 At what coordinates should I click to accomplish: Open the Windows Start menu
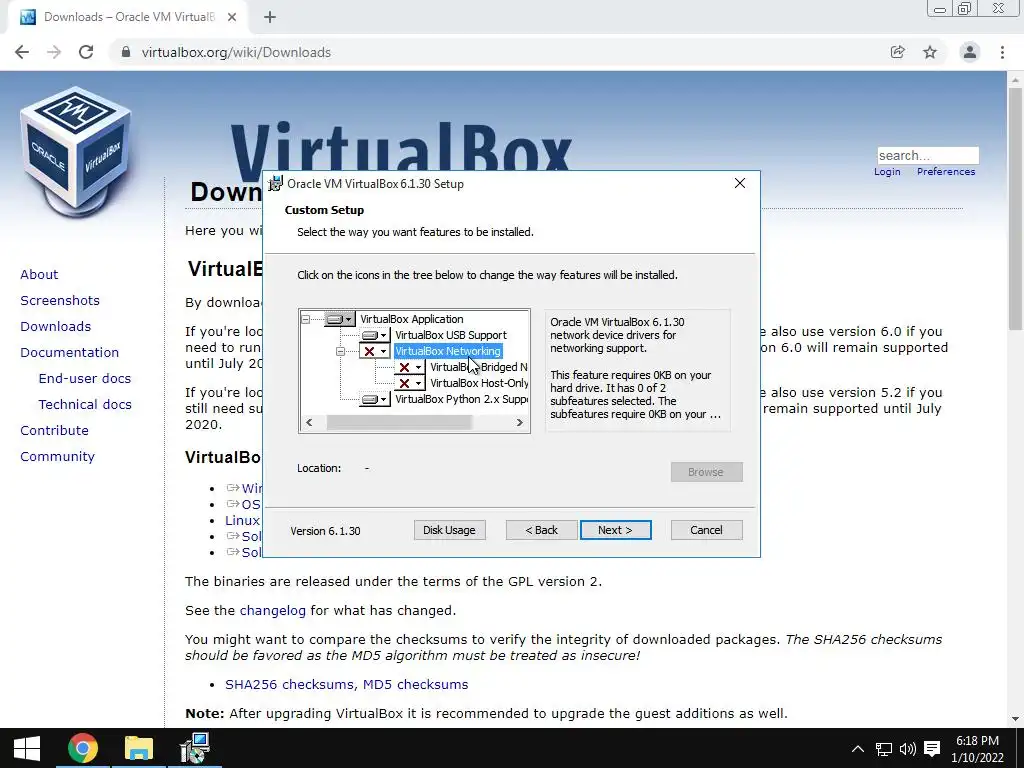27,748
